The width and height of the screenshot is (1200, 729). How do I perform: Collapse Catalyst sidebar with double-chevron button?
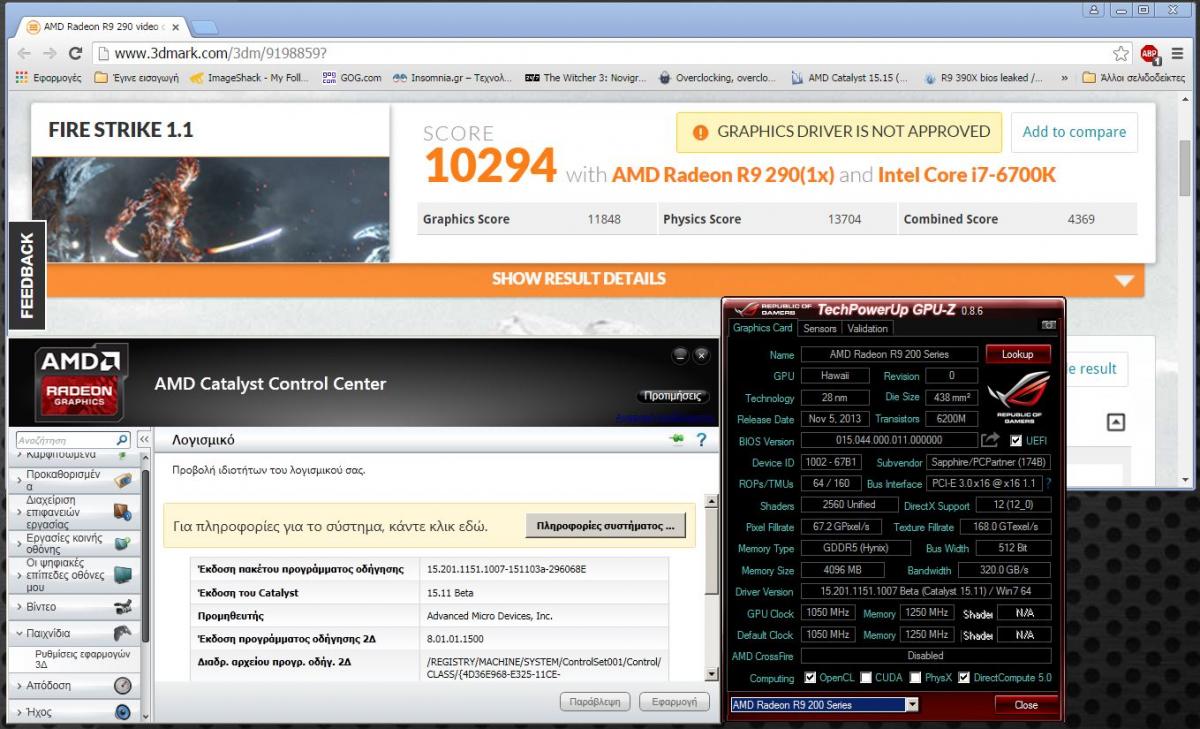144,439
